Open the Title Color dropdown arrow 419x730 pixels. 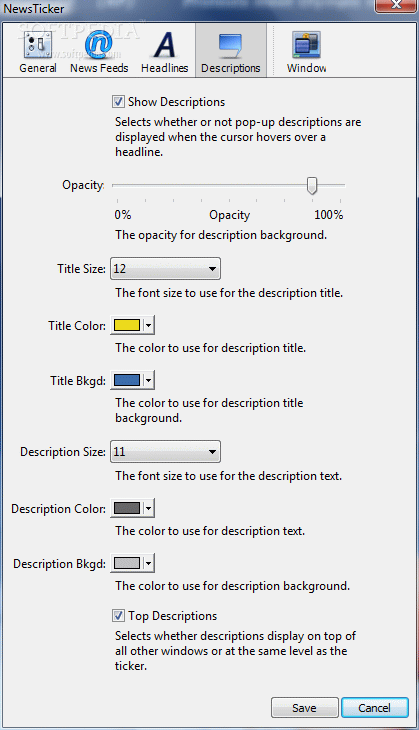coord(149,325)
